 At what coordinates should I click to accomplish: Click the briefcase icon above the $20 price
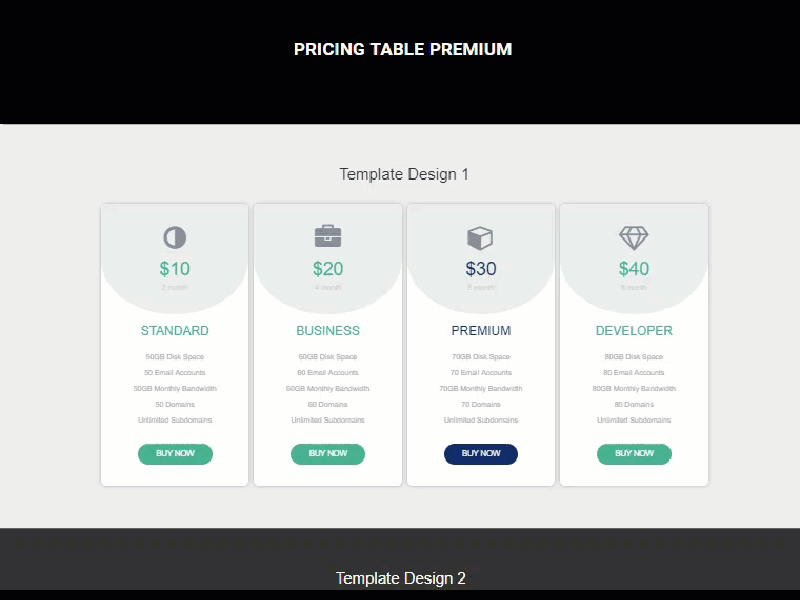coord(328,236)
